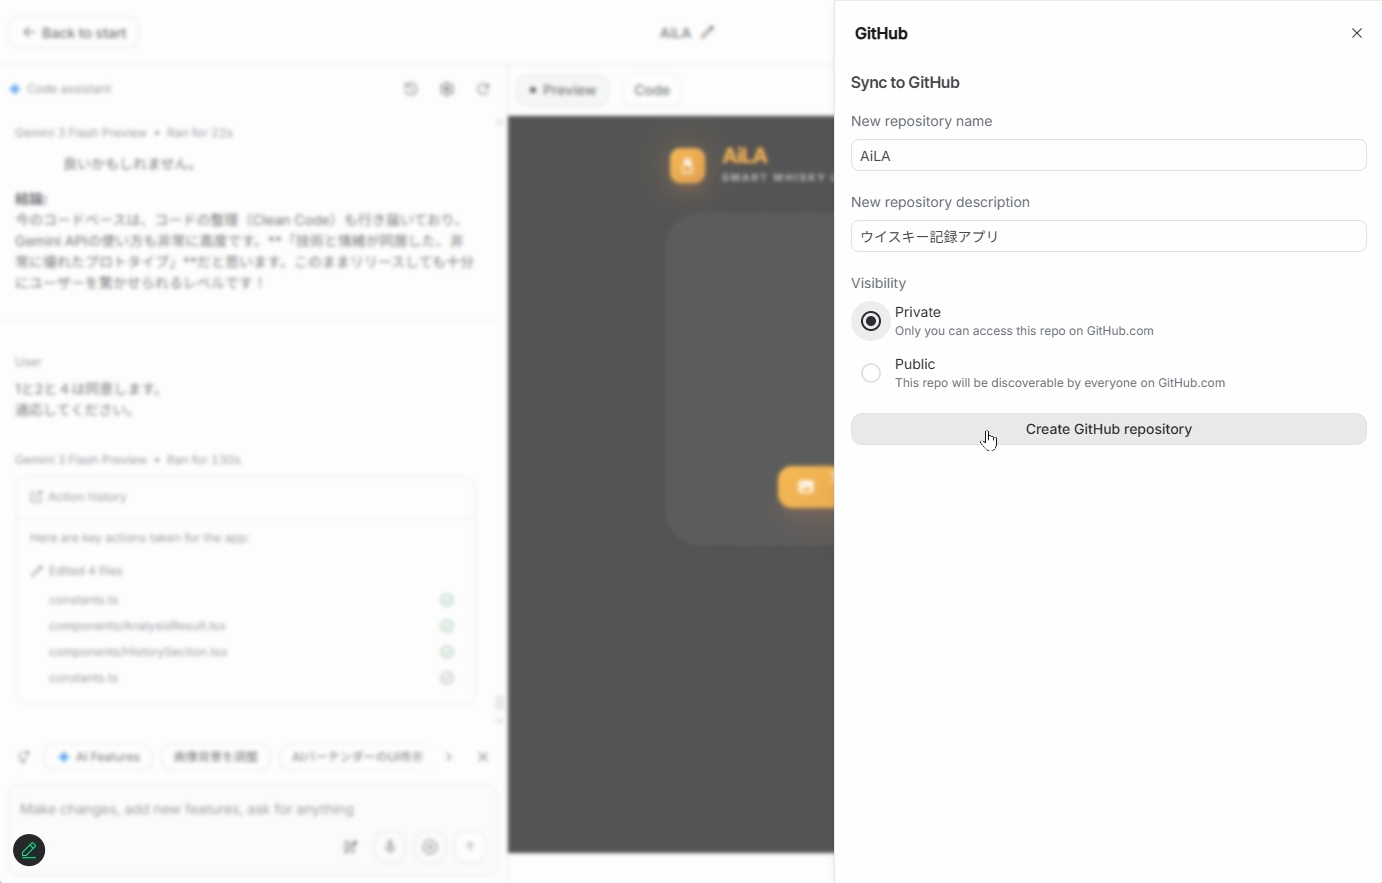
Task: Choose the 画像背景を調整 suggestion chip
Action: tap(216, 757)
